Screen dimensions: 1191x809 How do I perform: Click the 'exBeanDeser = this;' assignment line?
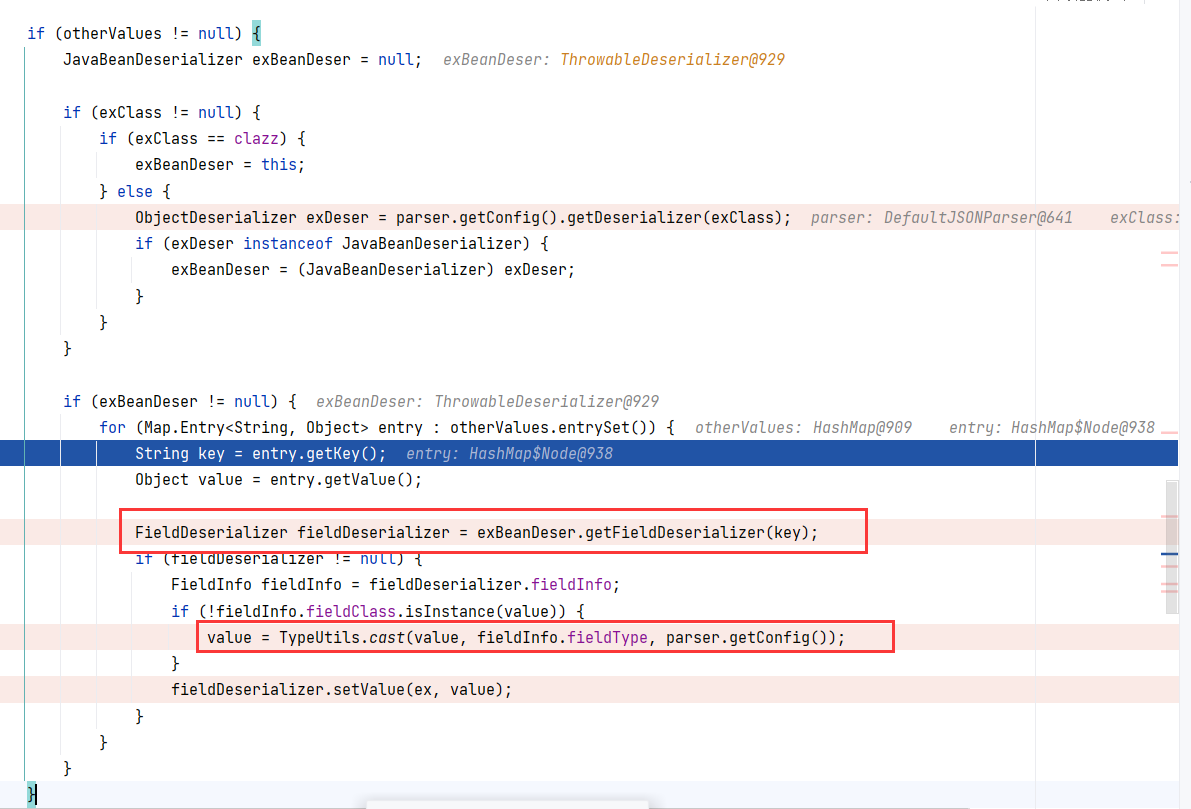coord(219,164)
